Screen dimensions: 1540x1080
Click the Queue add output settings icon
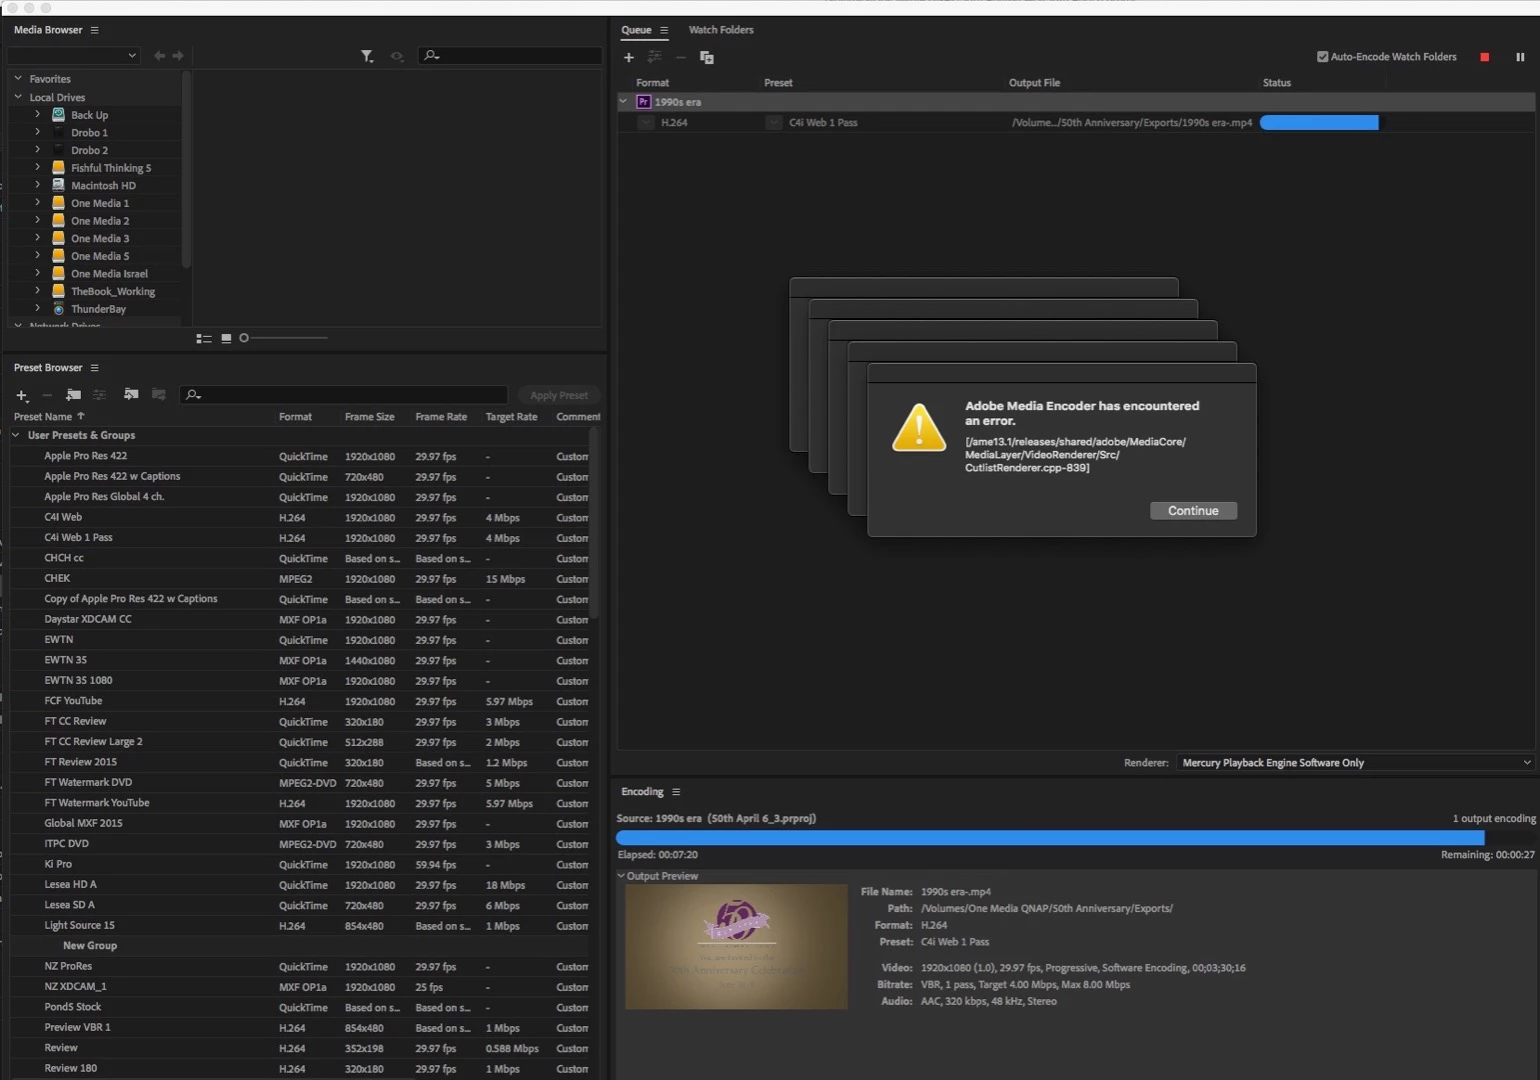click(655, 57)
